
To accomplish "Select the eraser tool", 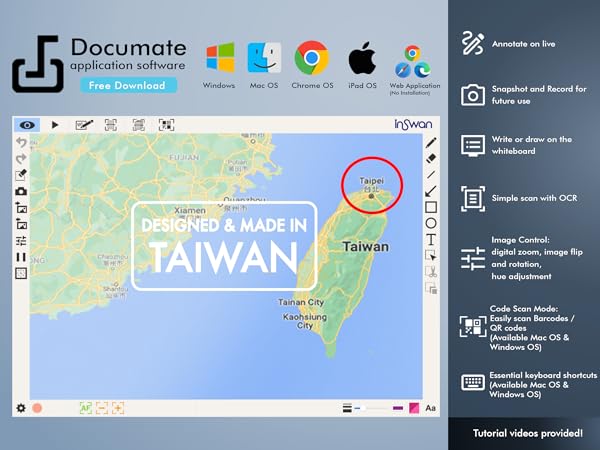I will [x=431, y=158].
